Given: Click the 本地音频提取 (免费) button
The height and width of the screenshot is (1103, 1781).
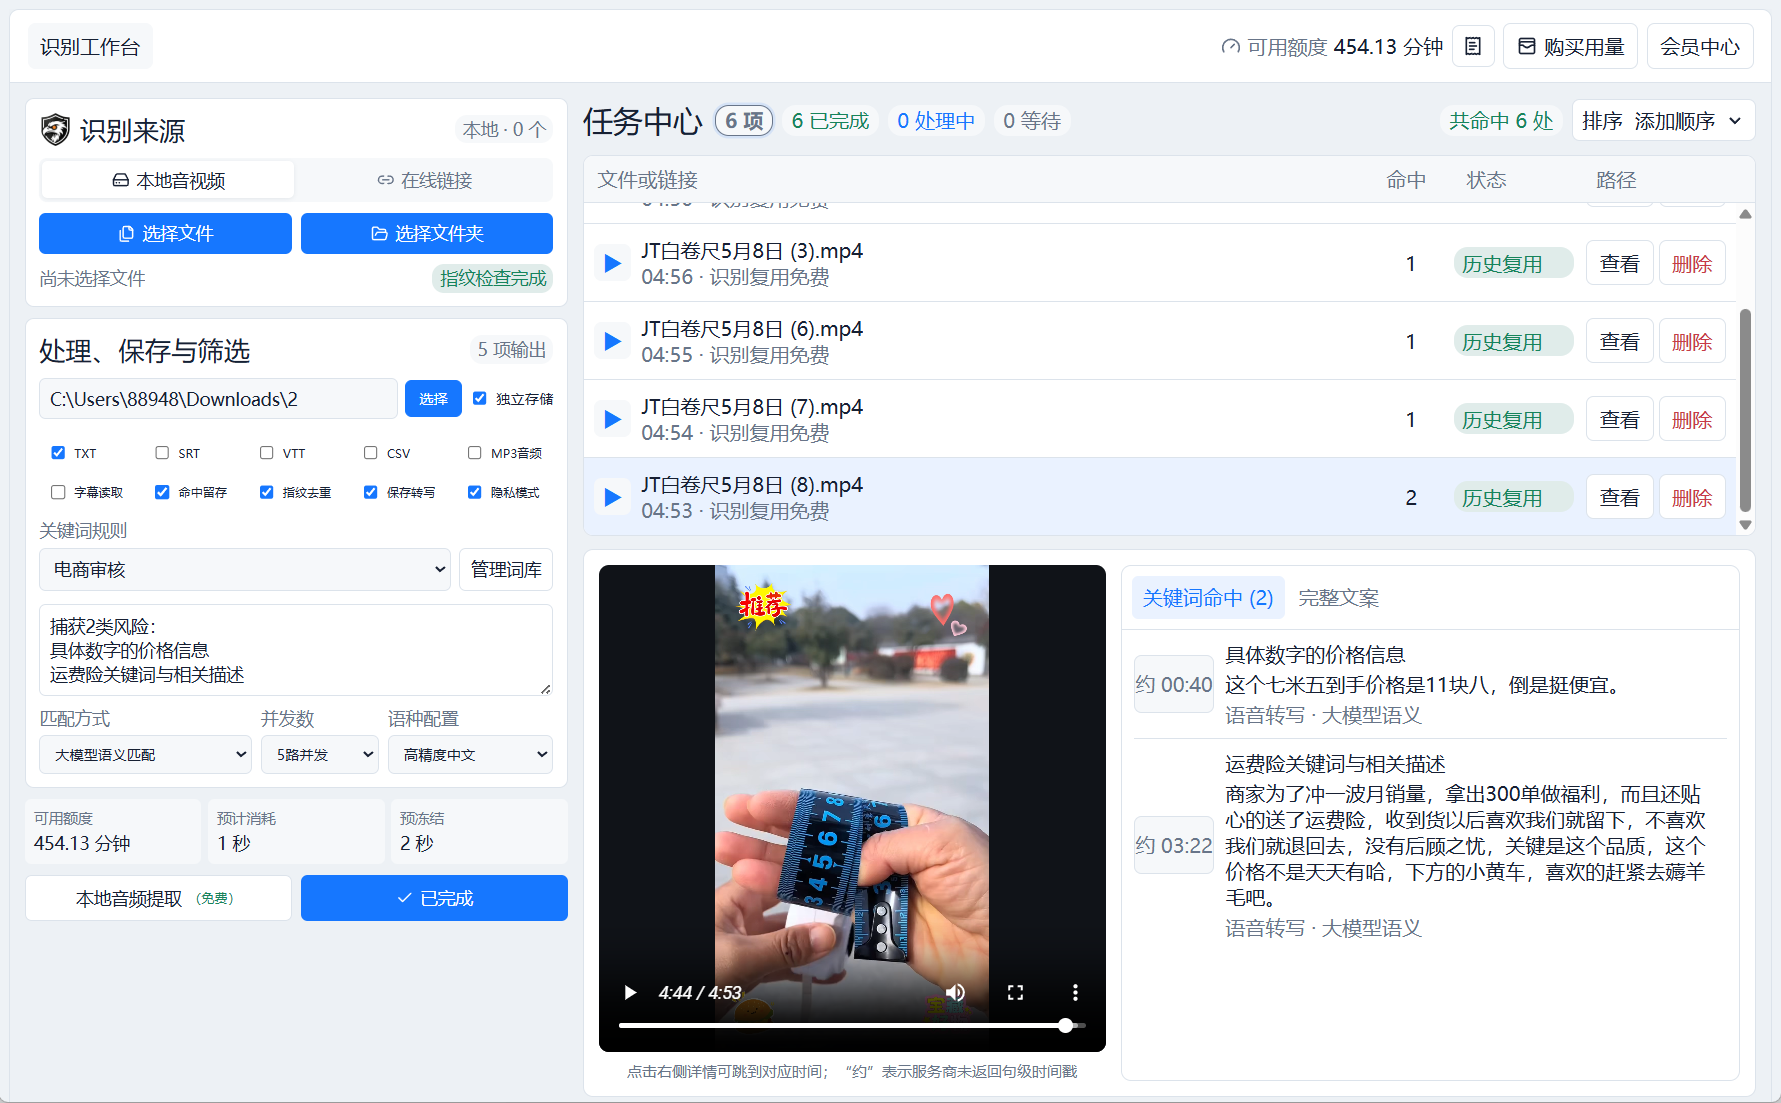Looking at the screenshot, I should pyautogui.click(x=158, y=898).
